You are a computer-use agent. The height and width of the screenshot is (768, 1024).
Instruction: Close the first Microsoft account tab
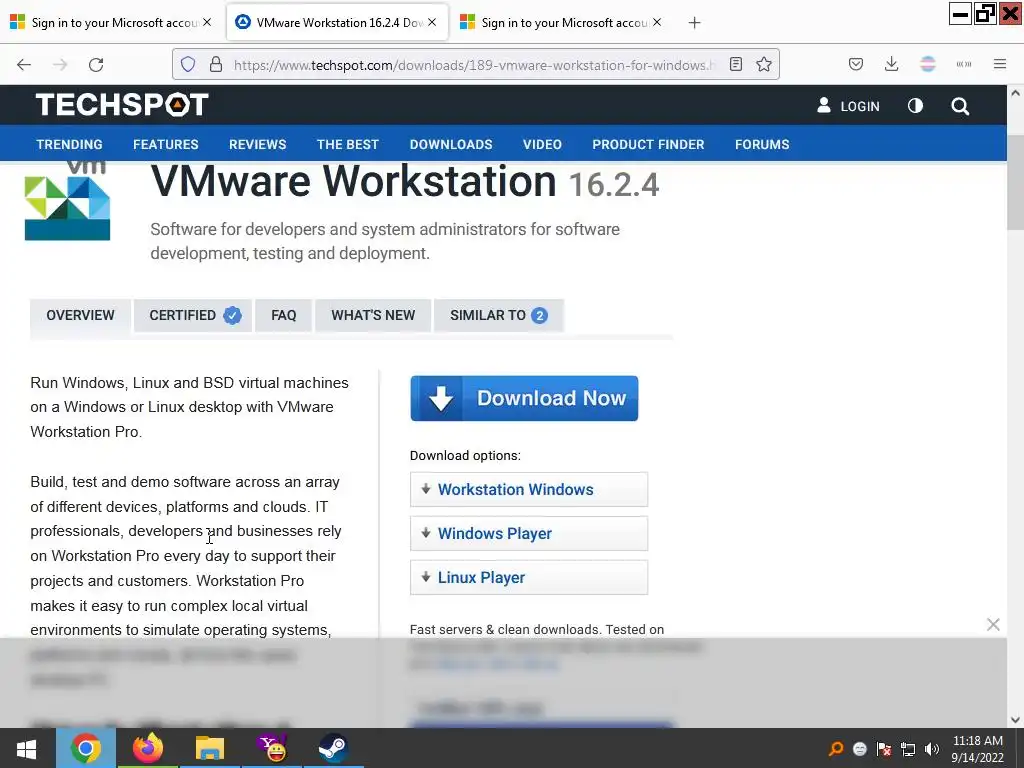[x=207, y=22]
